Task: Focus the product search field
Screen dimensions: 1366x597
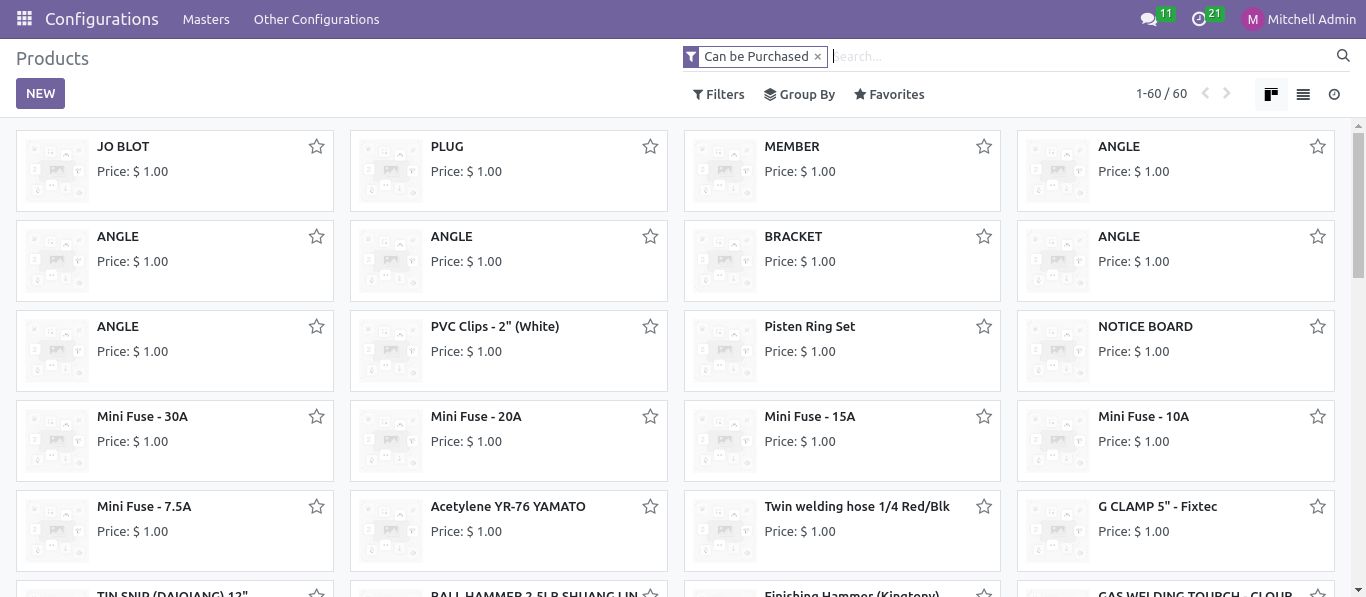Action: tap(1080, 57)
